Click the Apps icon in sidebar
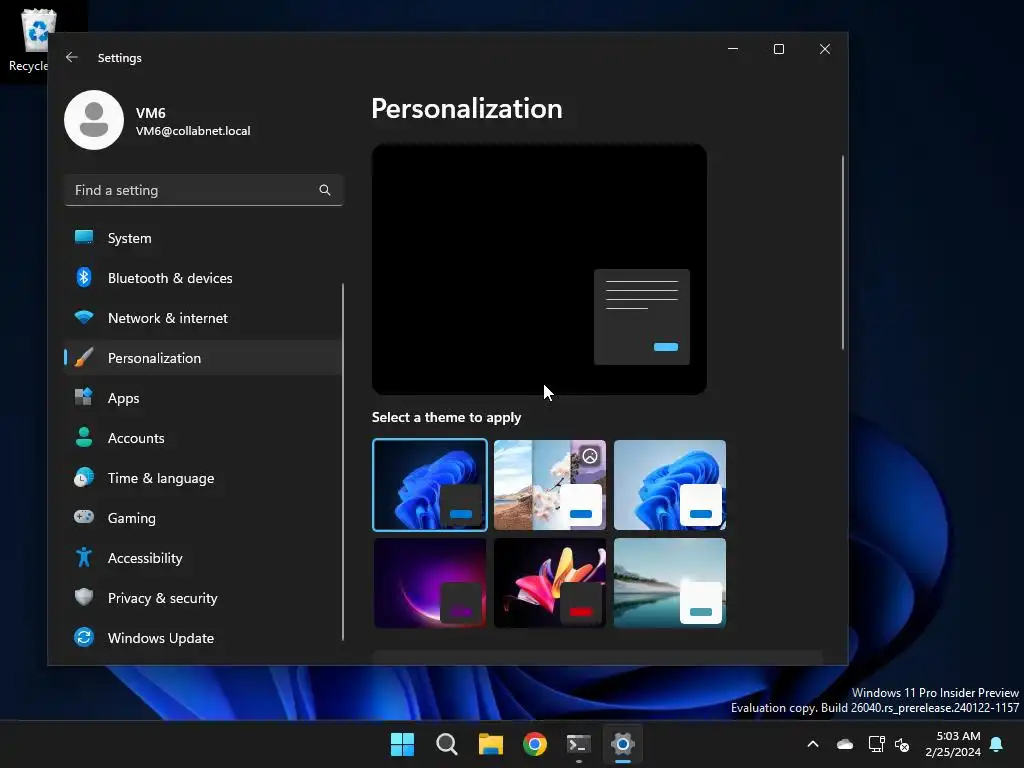This screenshot has width=1024, height=768. (x=84, y=397)
